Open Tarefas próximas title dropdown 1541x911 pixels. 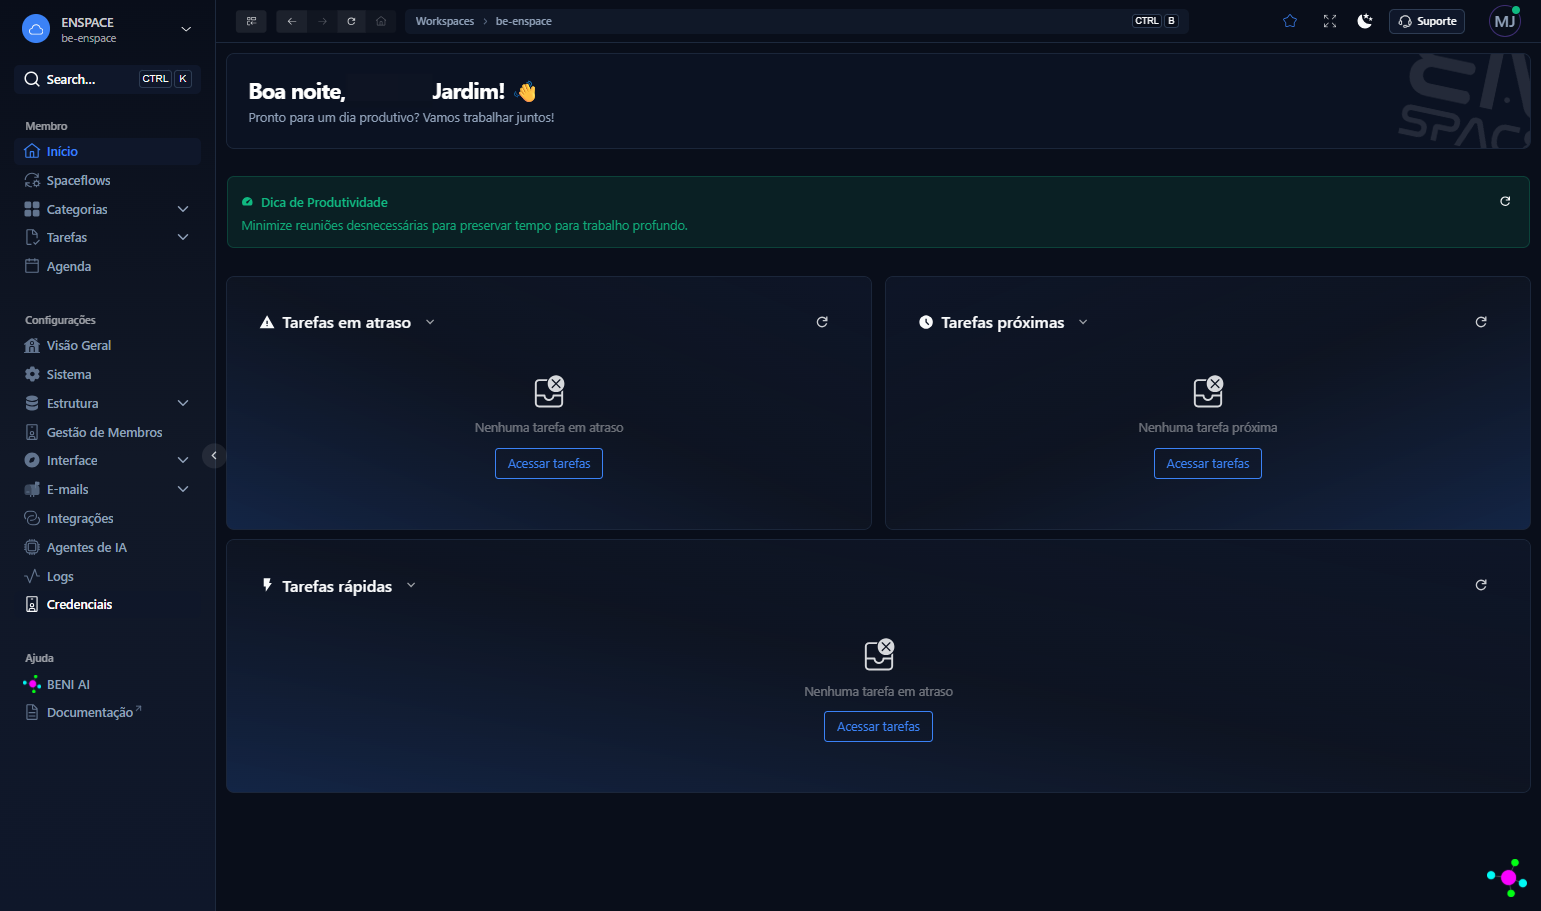(x=1083, y=322)
